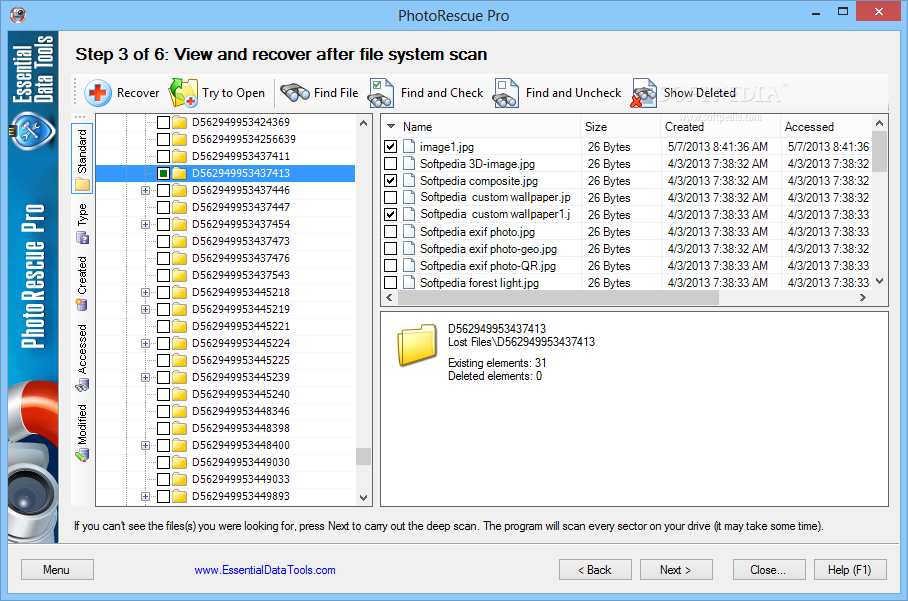This screenshot has width=908, height=601.
Task: Switch to the Type view tab
Action: coord(82,223)
